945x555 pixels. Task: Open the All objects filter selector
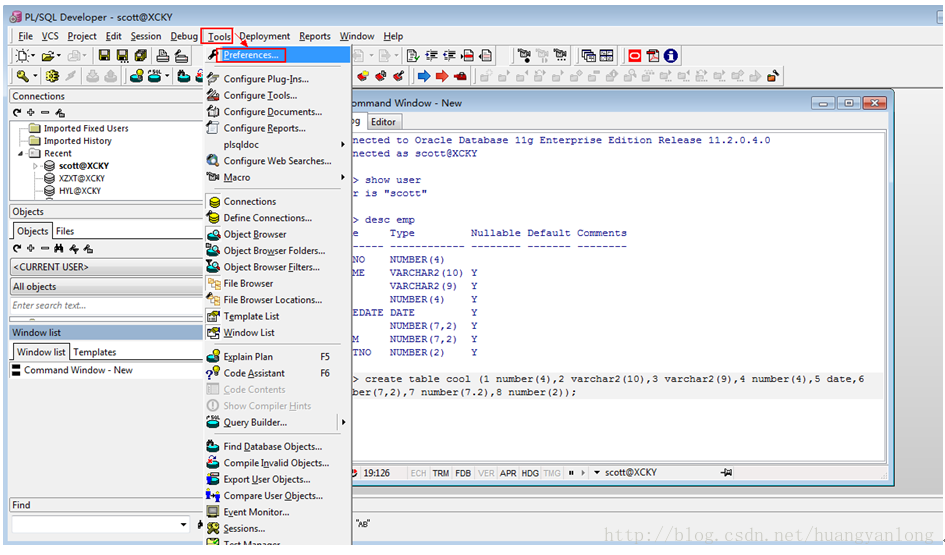[x=107, y=287]
